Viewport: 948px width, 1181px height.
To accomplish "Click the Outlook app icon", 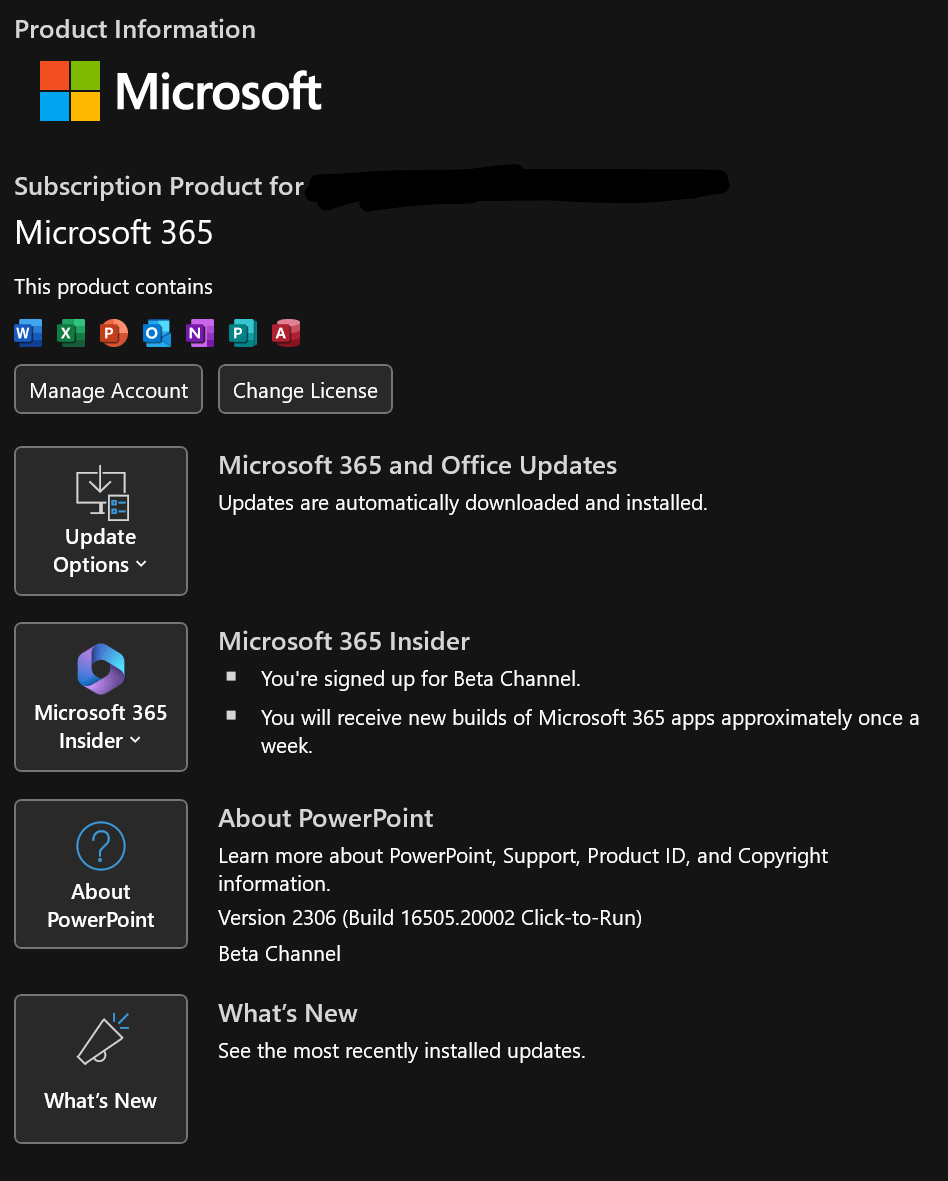I will click(157, 332).
